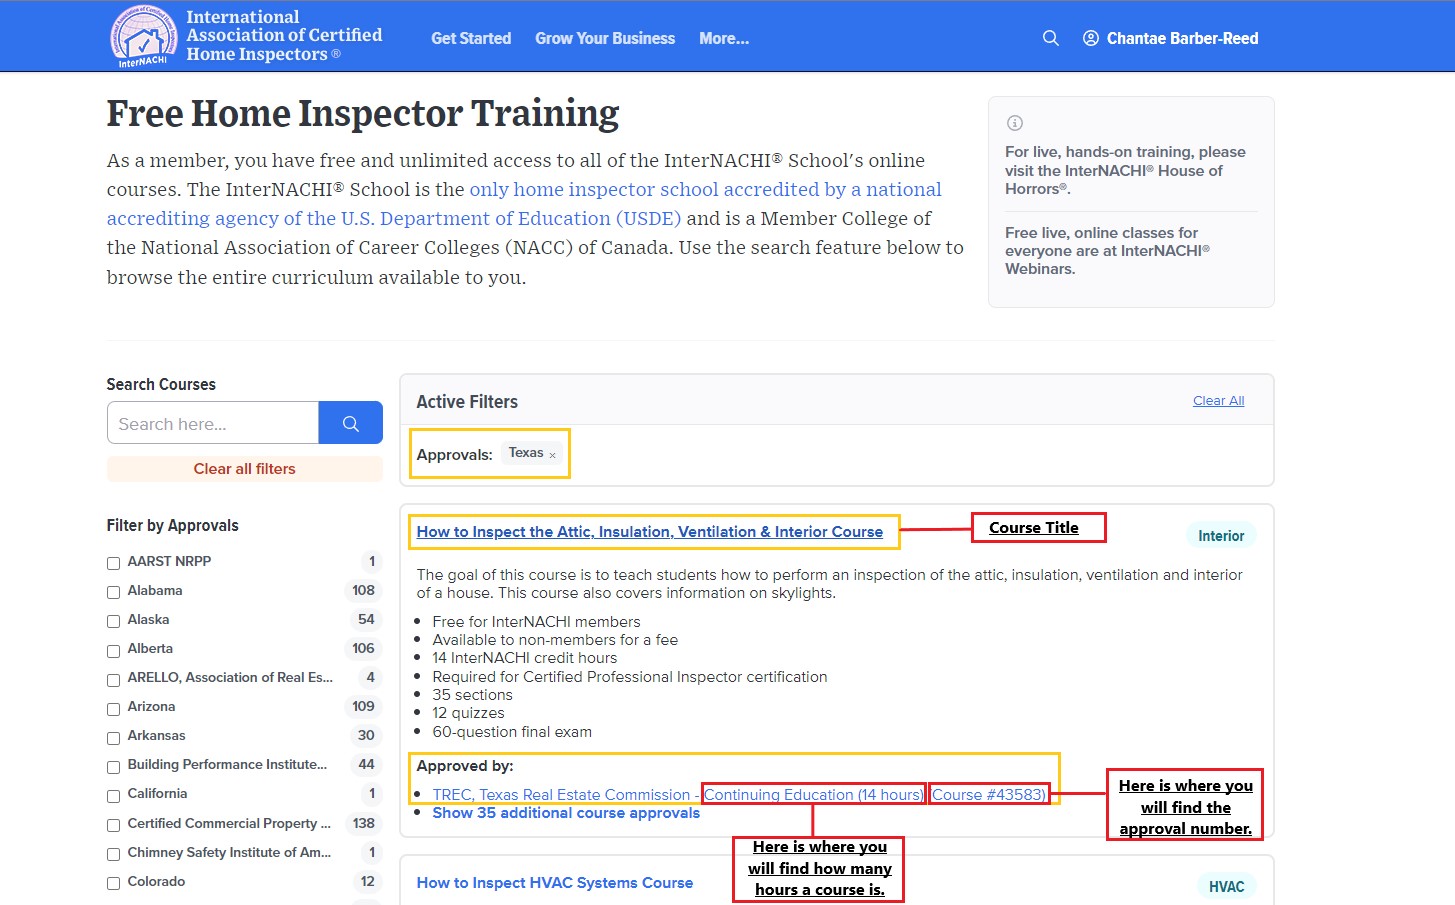The height and width of the screenshot is (905, 1455).
Task: Enable the Colorado approvals filter
Action: click(113, 882)
